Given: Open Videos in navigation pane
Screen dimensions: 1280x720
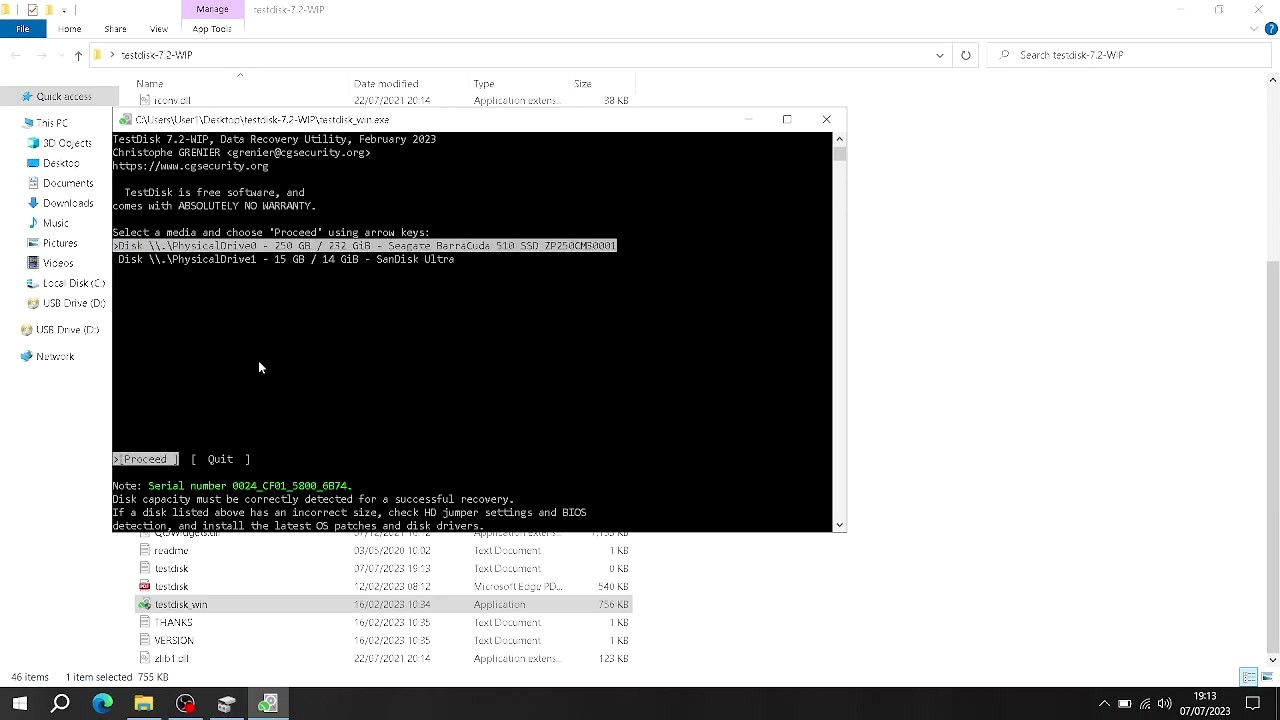Looking at the screenshot, I should (x=58, y=263).
